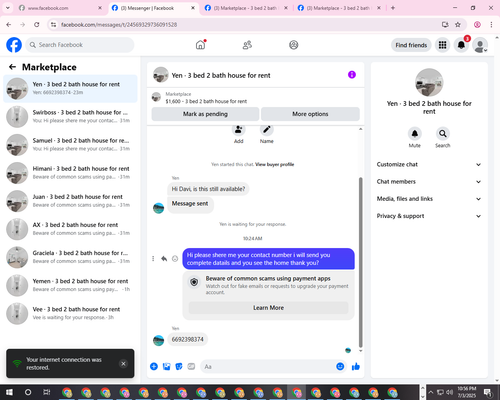Choose a GIF icon

click(191, 367)
